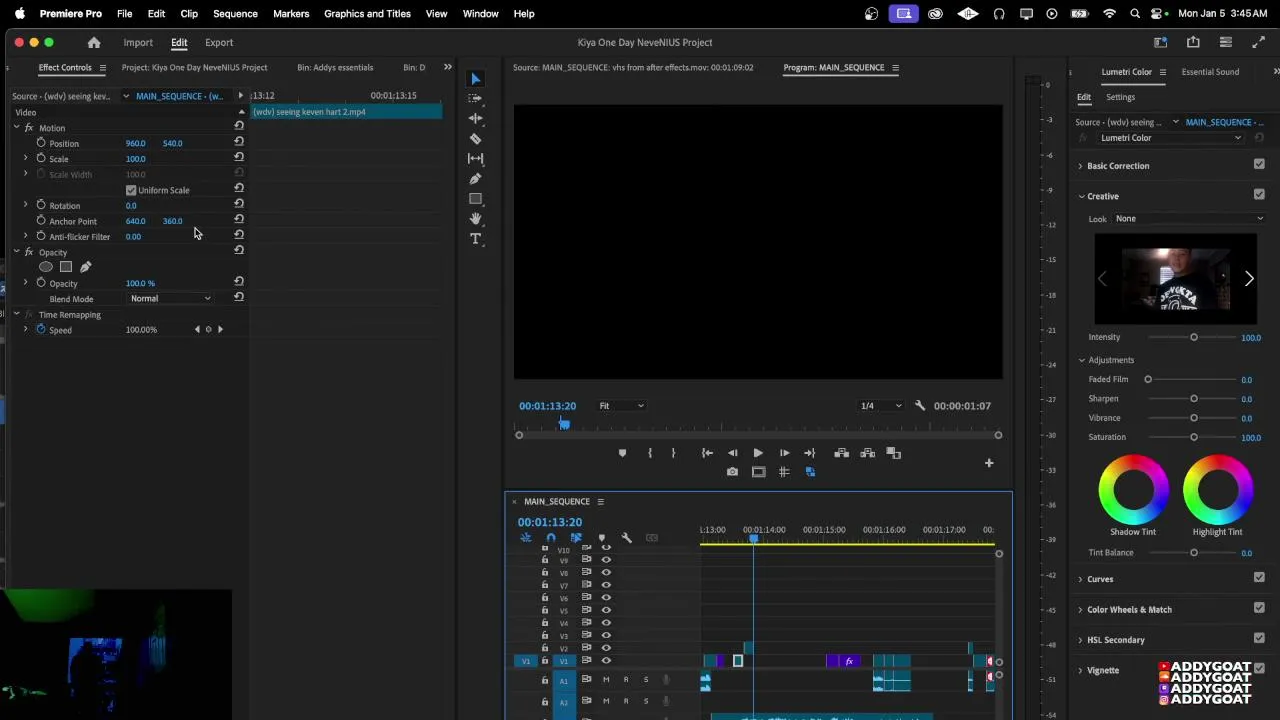Go to Out point
Screen dimensions: 1280x720
(x=809, y=453)
